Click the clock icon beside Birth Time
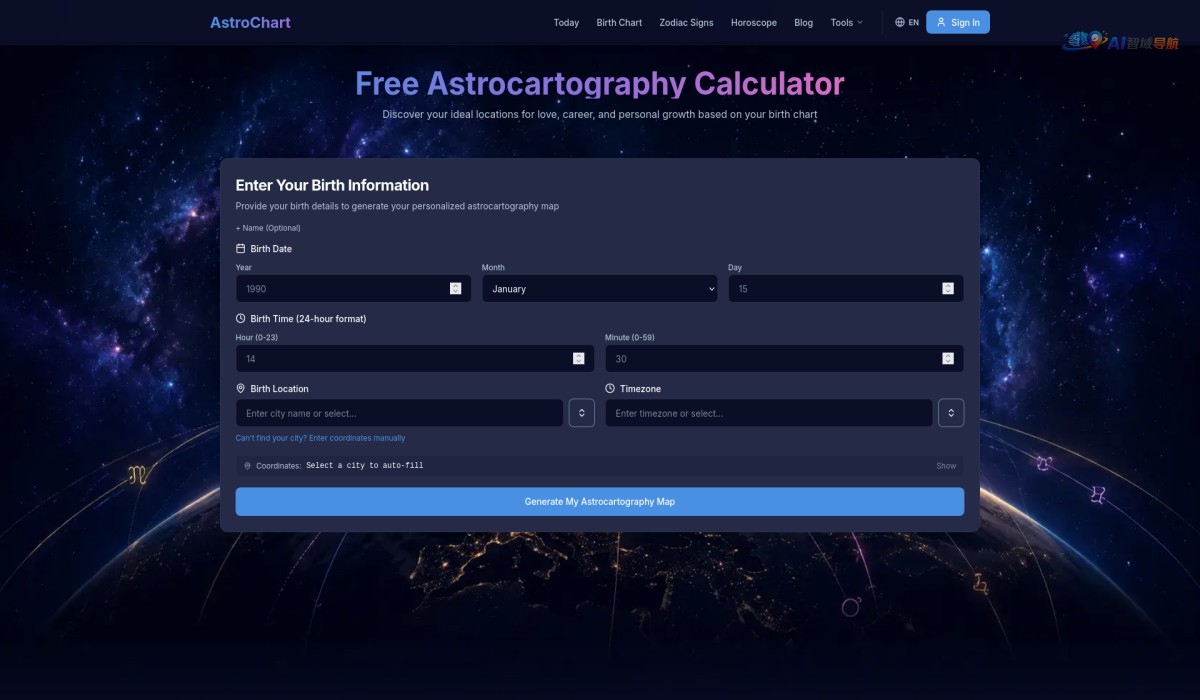Image resolution: width=1200 pixels, height=700 pixels. click(240, 318)
